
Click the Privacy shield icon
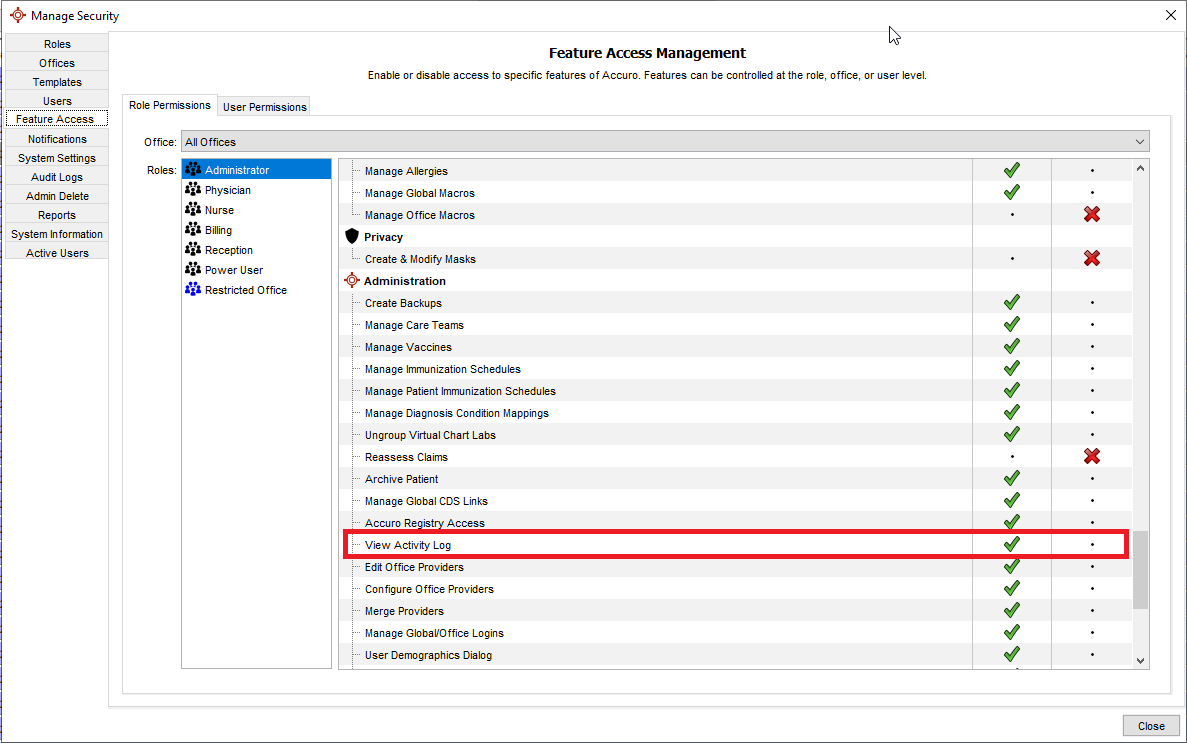351,237
